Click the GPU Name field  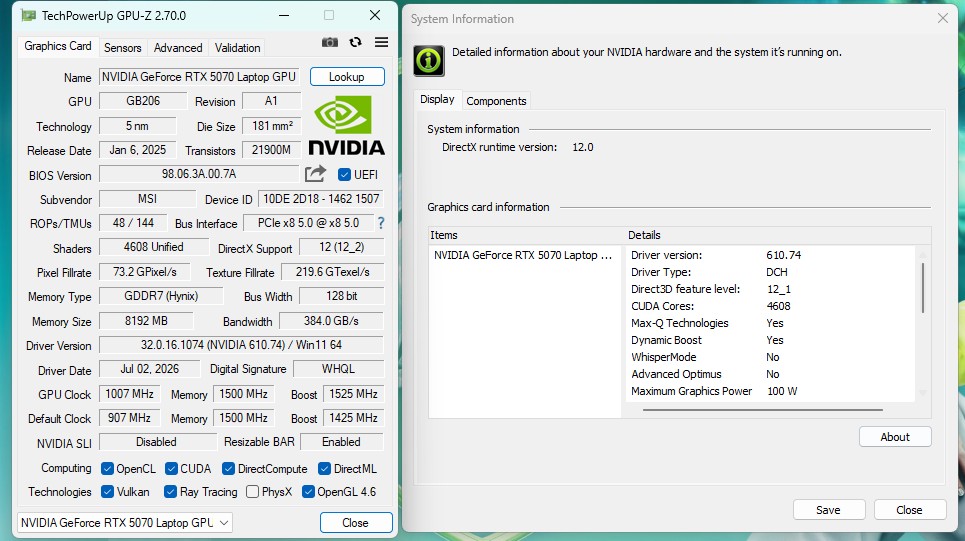coord(199,77)
